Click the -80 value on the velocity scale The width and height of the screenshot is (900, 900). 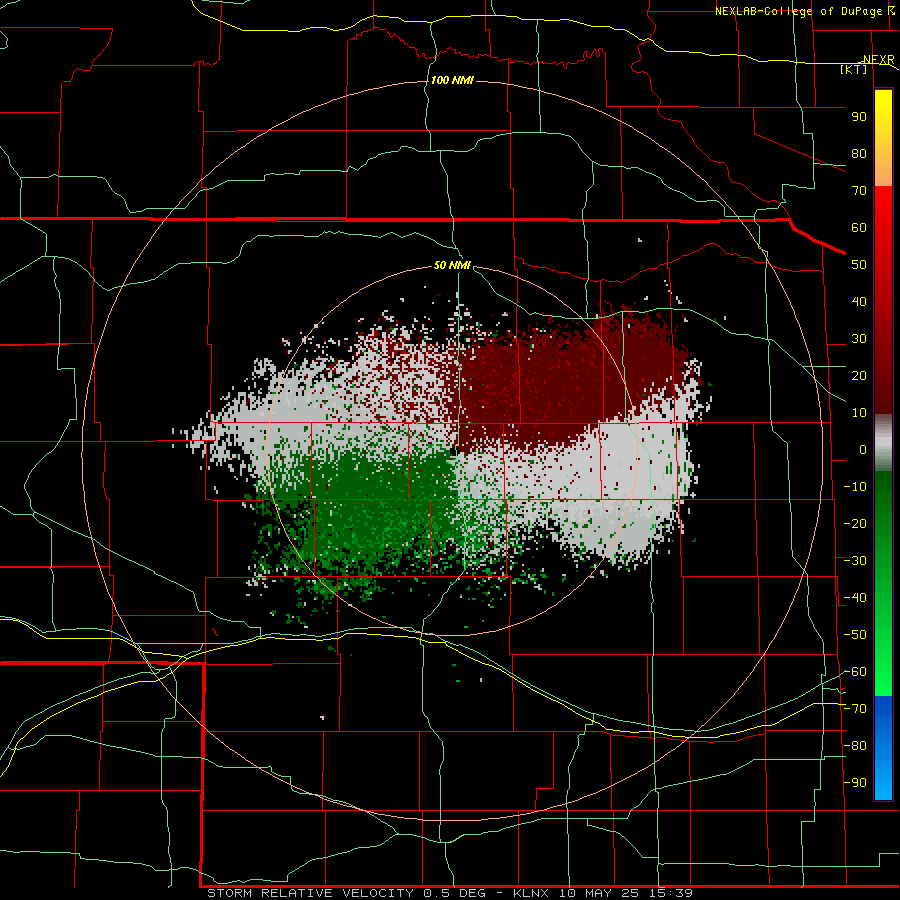[x=855, y=746]
